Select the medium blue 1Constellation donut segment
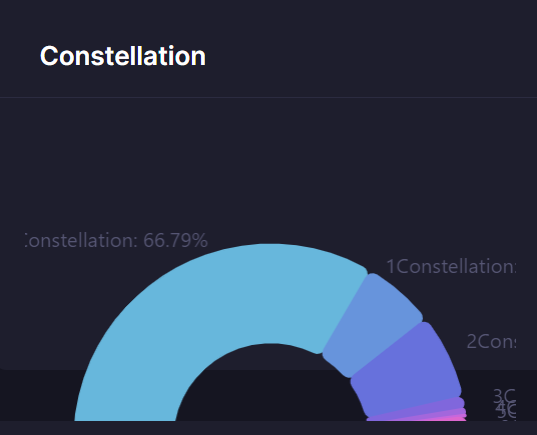The width and height of the screenshot is (537, 435). pos(373,324)
